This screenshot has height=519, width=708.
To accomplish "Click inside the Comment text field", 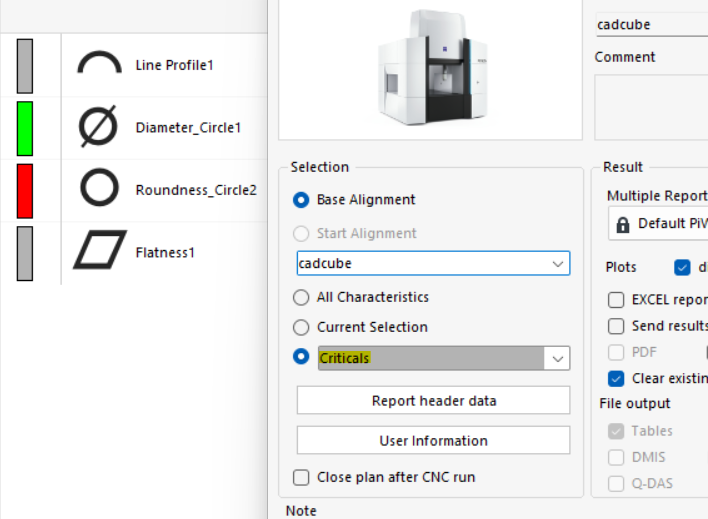I will click(x=651, y=107).
